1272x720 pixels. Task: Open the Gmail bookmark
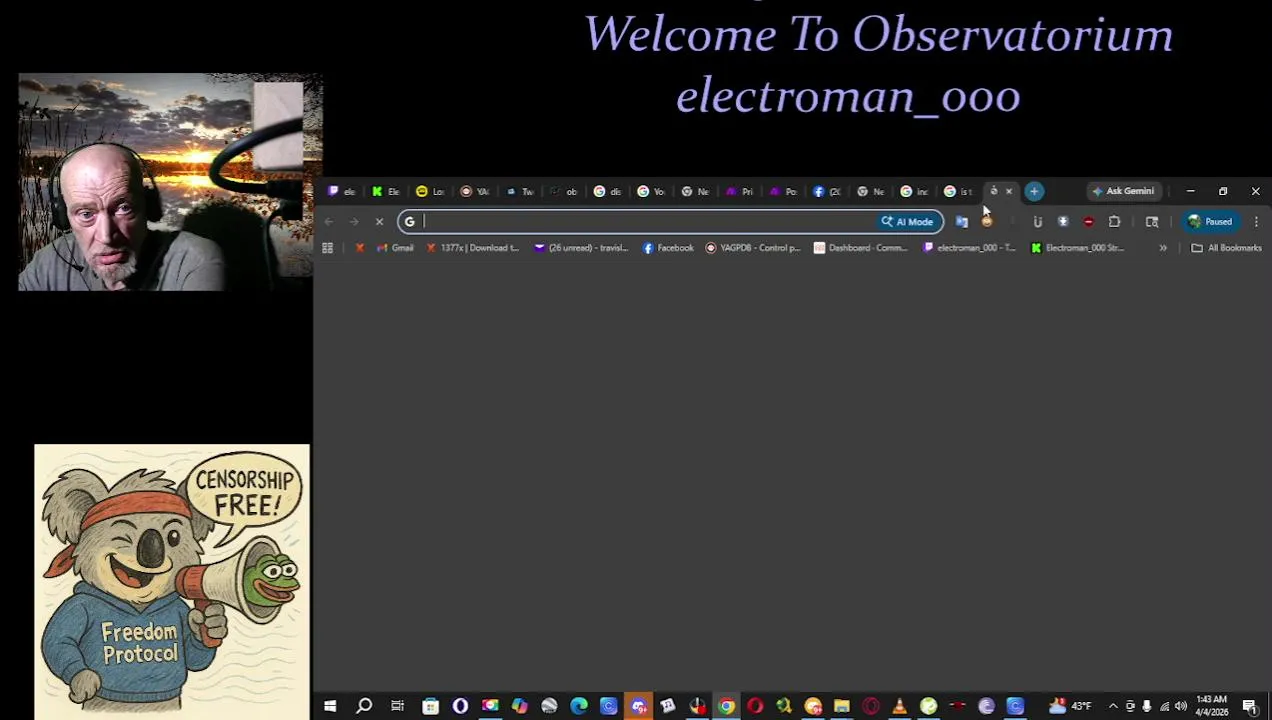tap(395, 248)
